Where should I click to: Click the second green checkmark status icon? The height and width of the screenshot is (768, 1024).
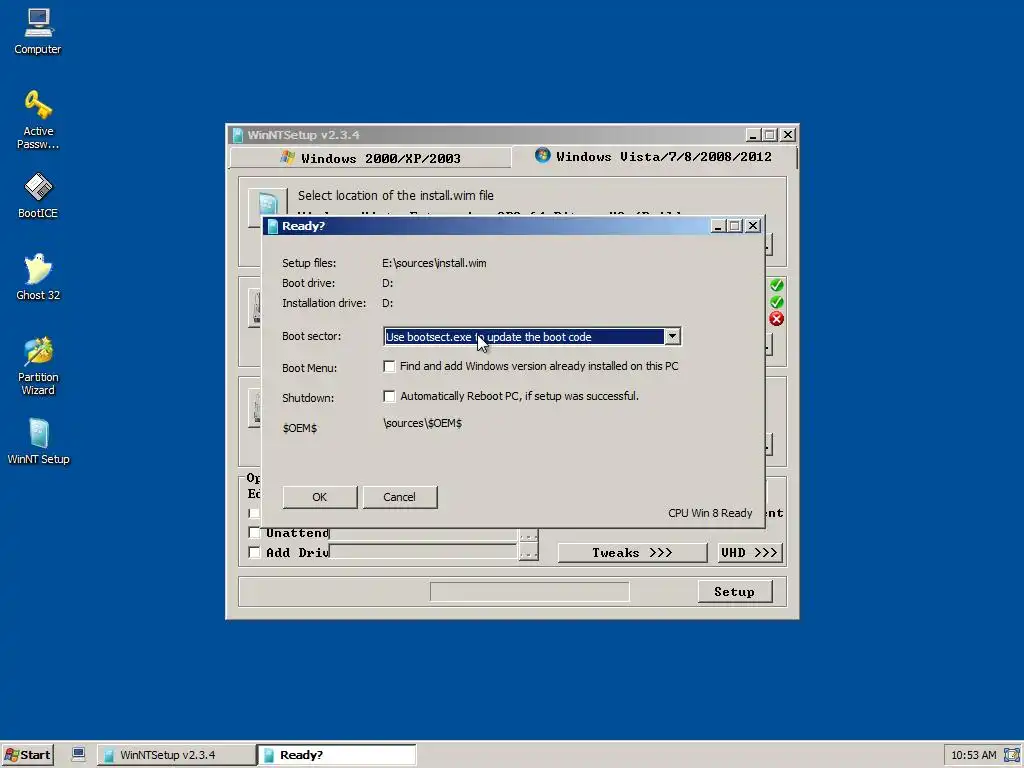click(776, 302)
